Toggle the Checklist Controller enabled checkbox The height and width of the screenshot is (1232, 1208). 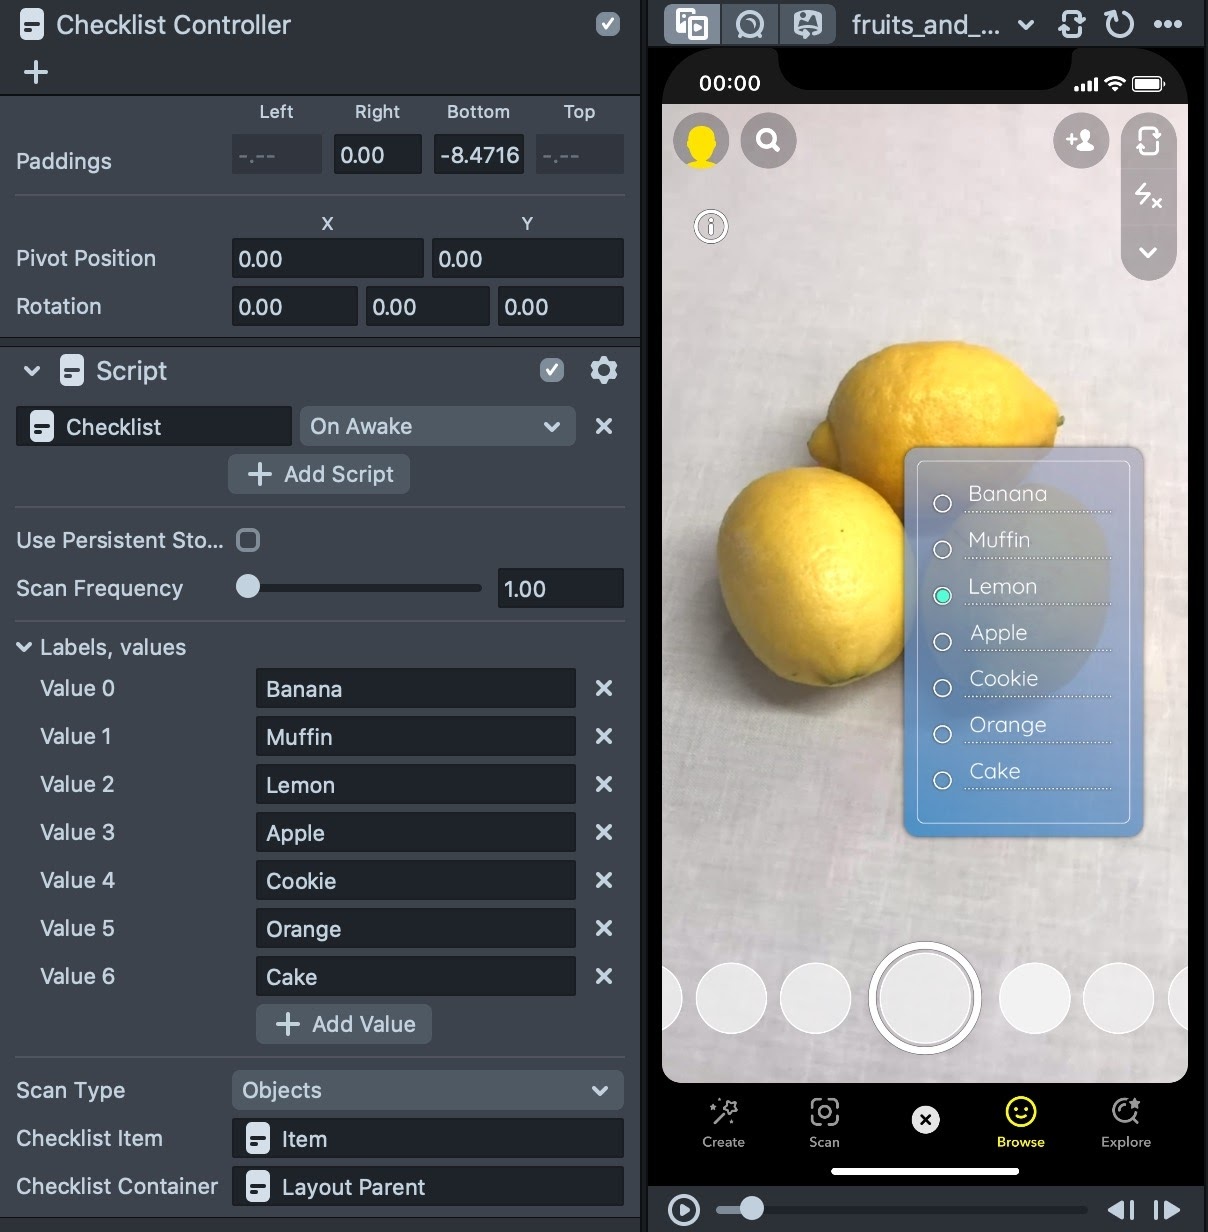[x=607, y=24]
